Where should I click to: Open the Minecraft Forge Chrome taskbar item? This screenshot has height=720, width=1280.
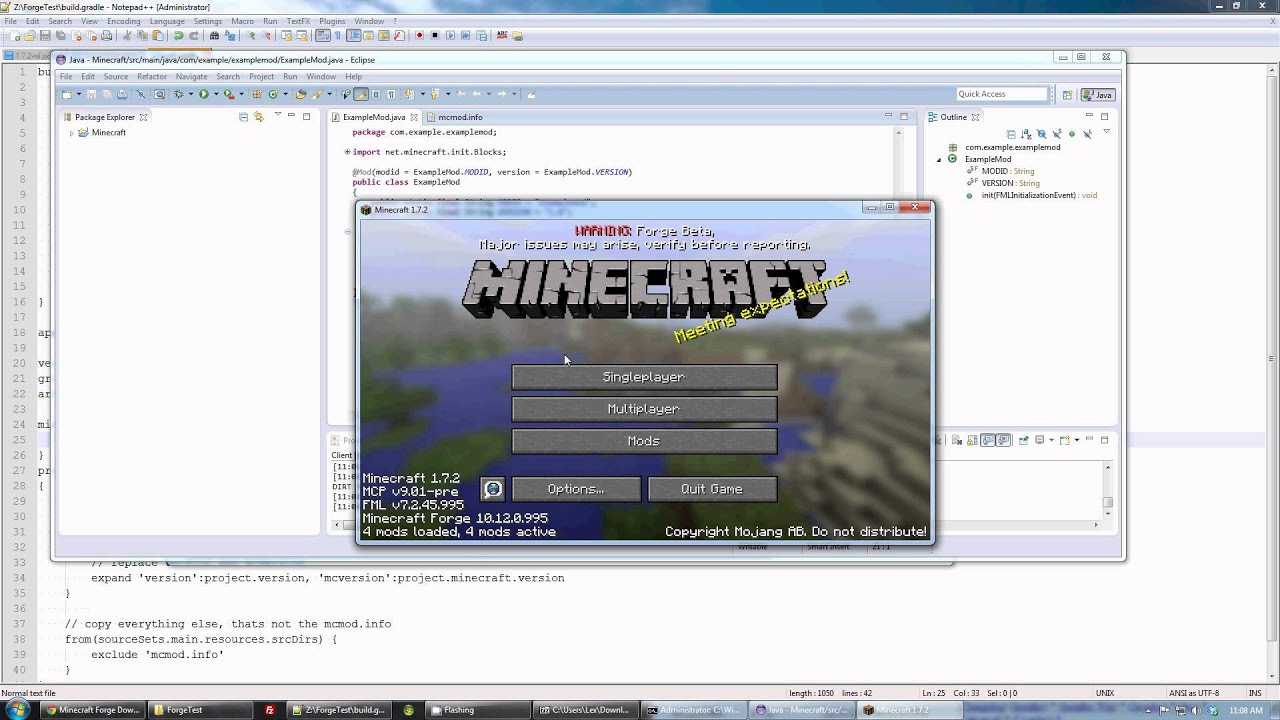pyautogui.click(x=93, y=710)
